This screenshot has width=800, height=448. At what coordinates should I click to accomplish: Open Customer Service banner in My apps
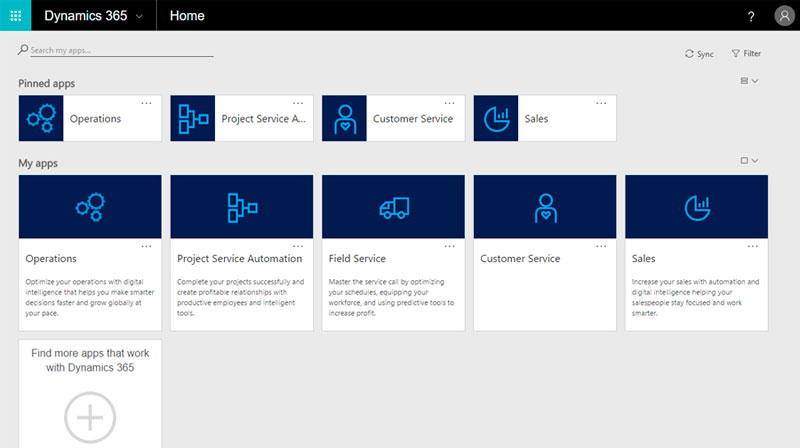(545, 207)
